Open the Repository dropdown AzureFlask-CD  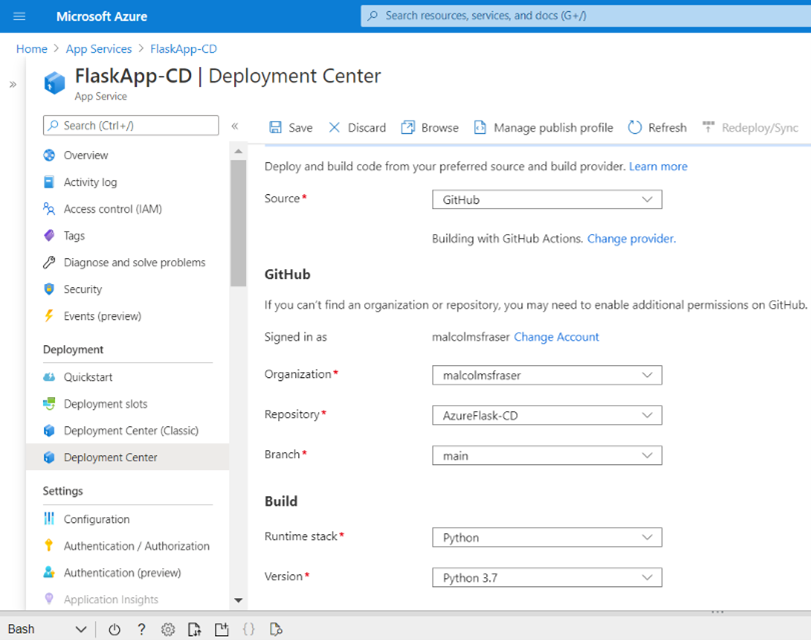pos(547,415)
